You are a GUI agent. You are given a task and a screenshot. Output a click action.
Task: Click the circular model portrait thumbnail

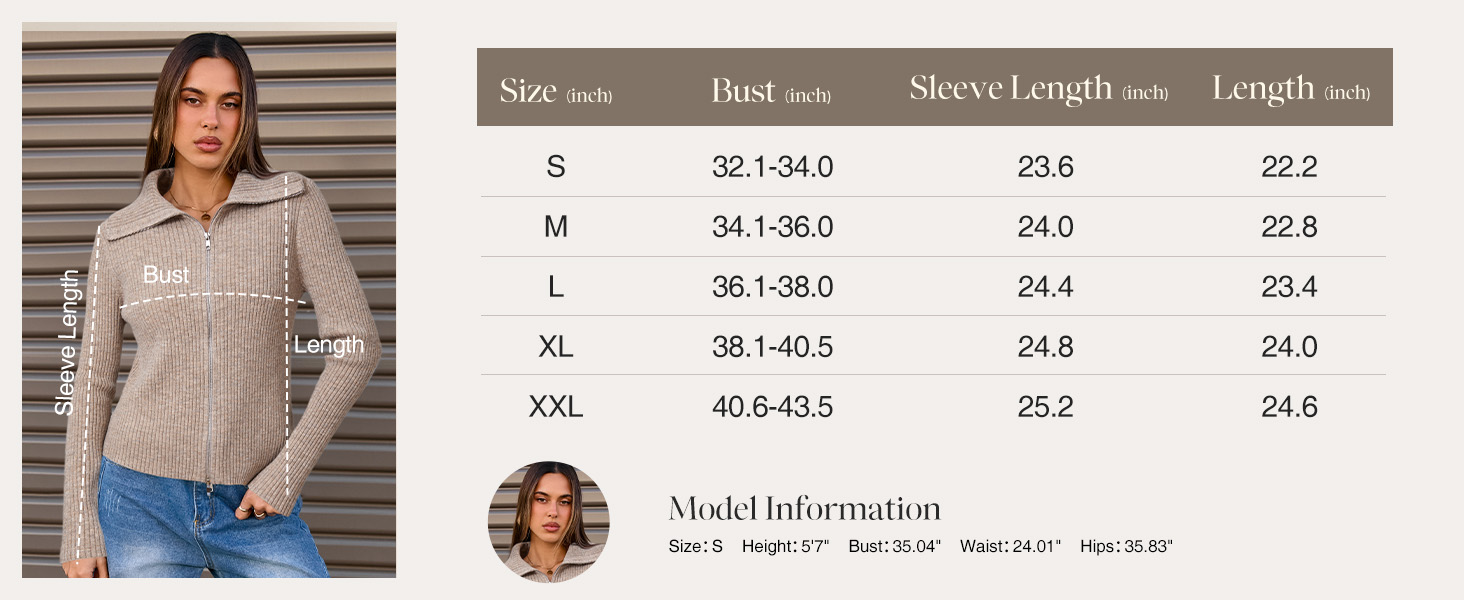(548, 521)
